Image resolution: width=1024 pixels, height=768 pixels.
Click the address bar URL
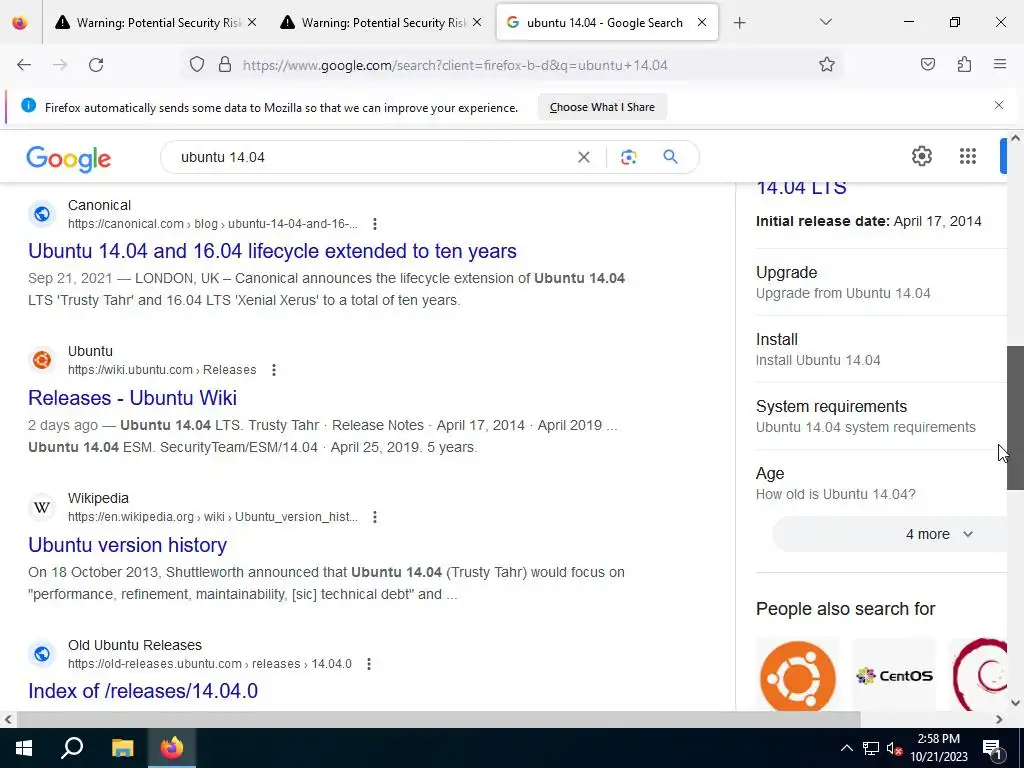point(455,65)
